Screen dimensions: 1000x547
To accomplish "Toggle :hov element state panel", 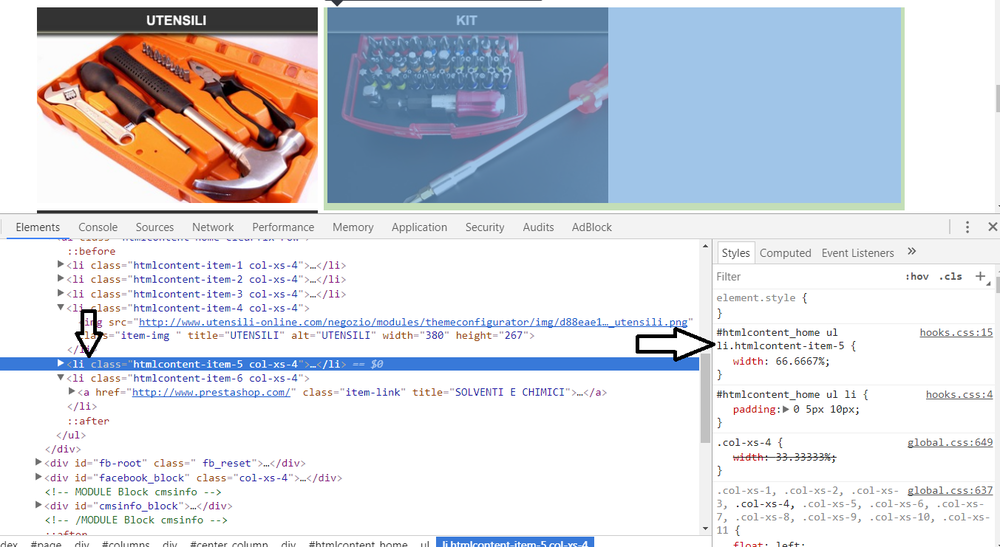I will point(916,277).
